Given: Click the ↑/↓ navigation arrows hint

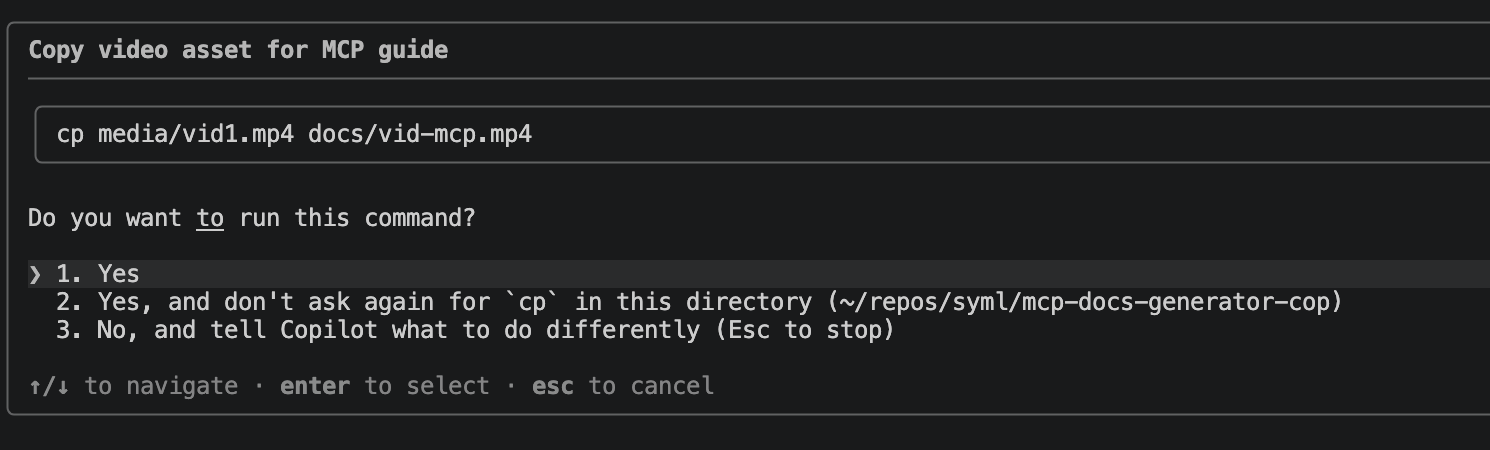Looking at the screenshot, I should coord(49,386).
